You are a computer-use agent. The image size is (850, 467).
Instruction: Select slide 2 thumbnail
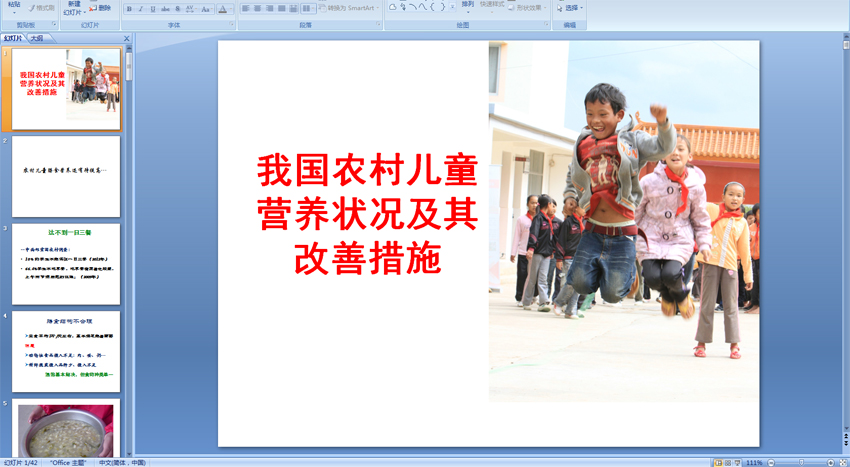[x=66, y=176]
